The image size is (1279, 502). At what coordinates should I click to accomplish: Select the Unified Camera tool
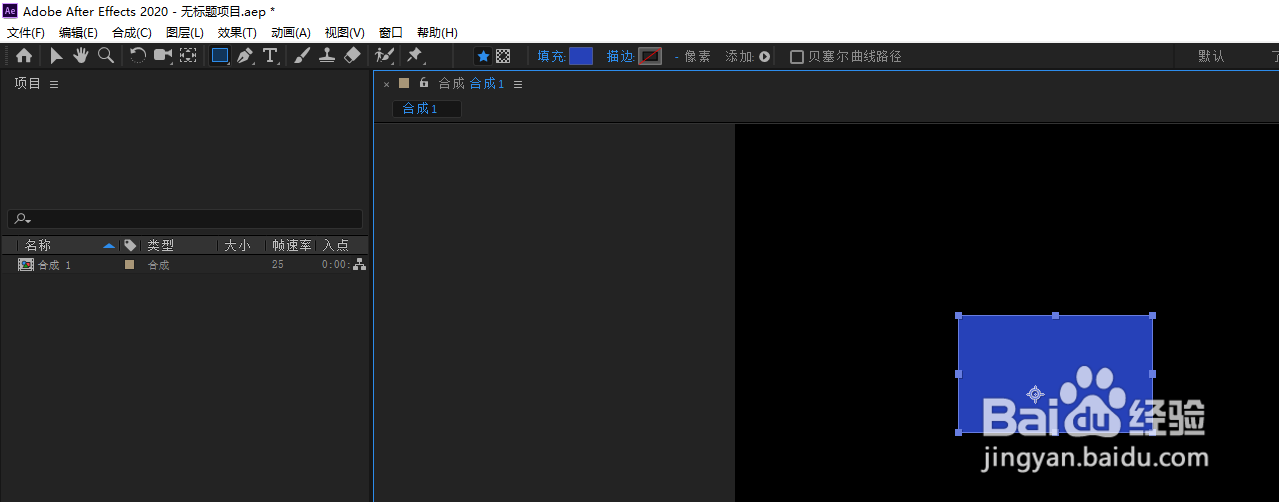pyautogui.click(x=163, y=56)
